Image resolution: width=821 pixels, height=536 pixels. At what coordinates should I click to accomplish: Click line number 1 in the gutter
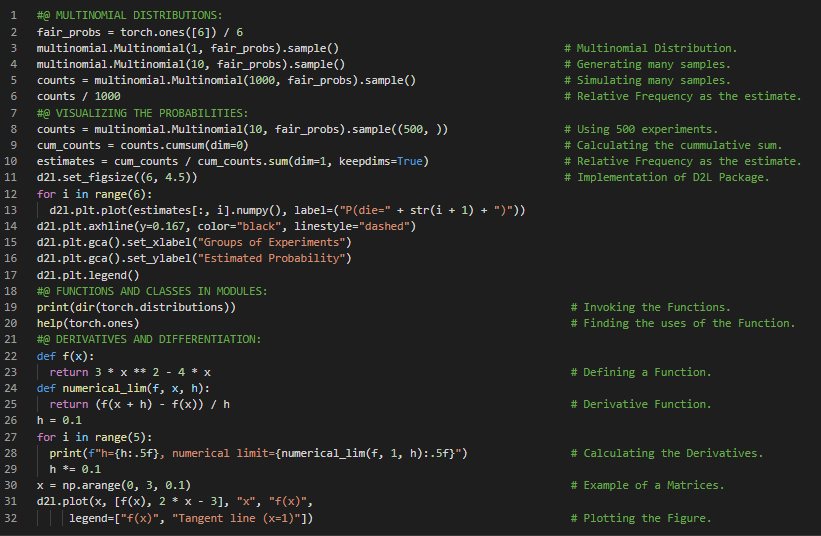coord(14,15)
